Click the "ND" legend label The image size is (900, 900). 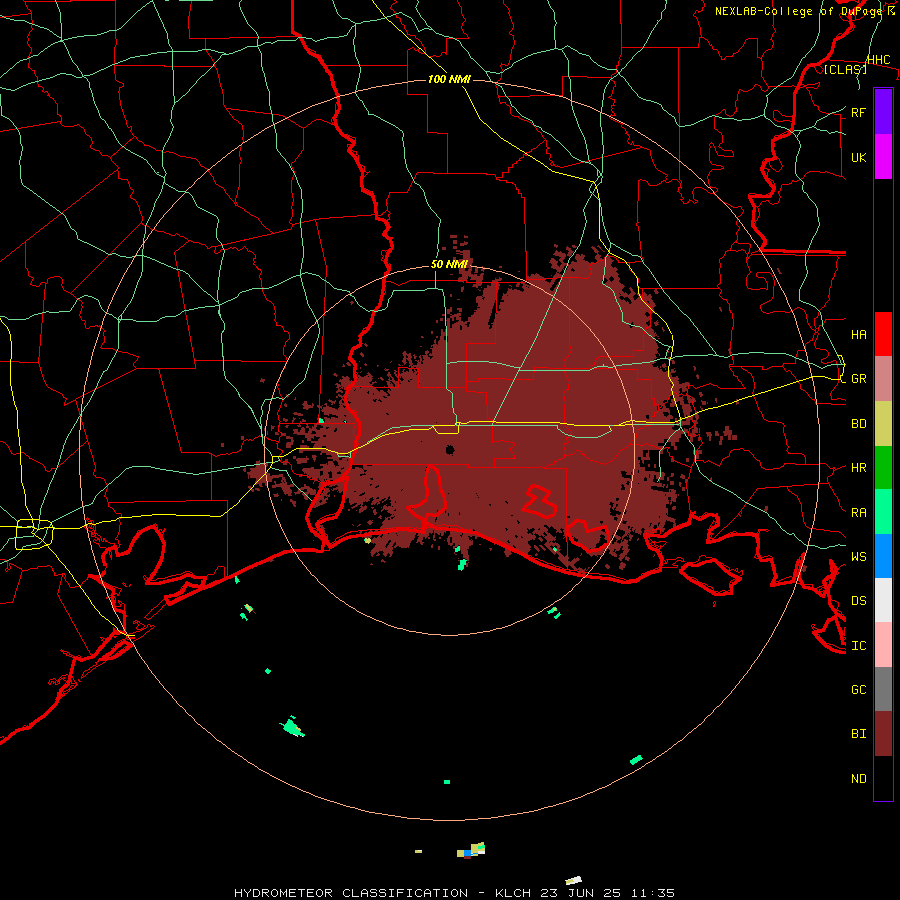point(859,779)
